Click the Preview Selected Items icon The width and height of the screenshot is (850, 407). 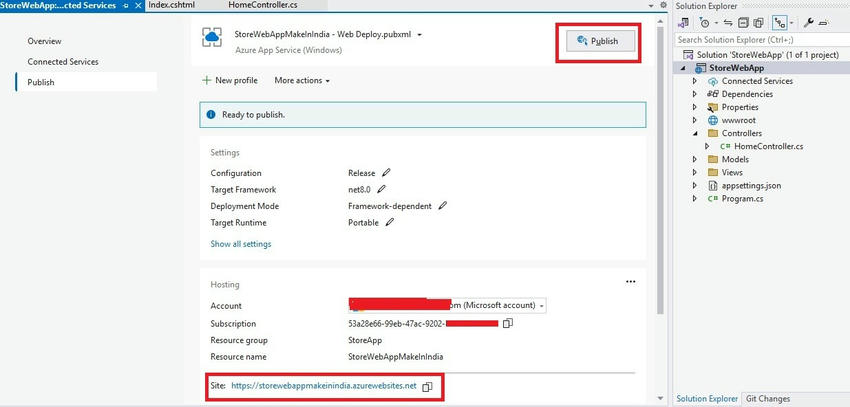coord(824,23)
